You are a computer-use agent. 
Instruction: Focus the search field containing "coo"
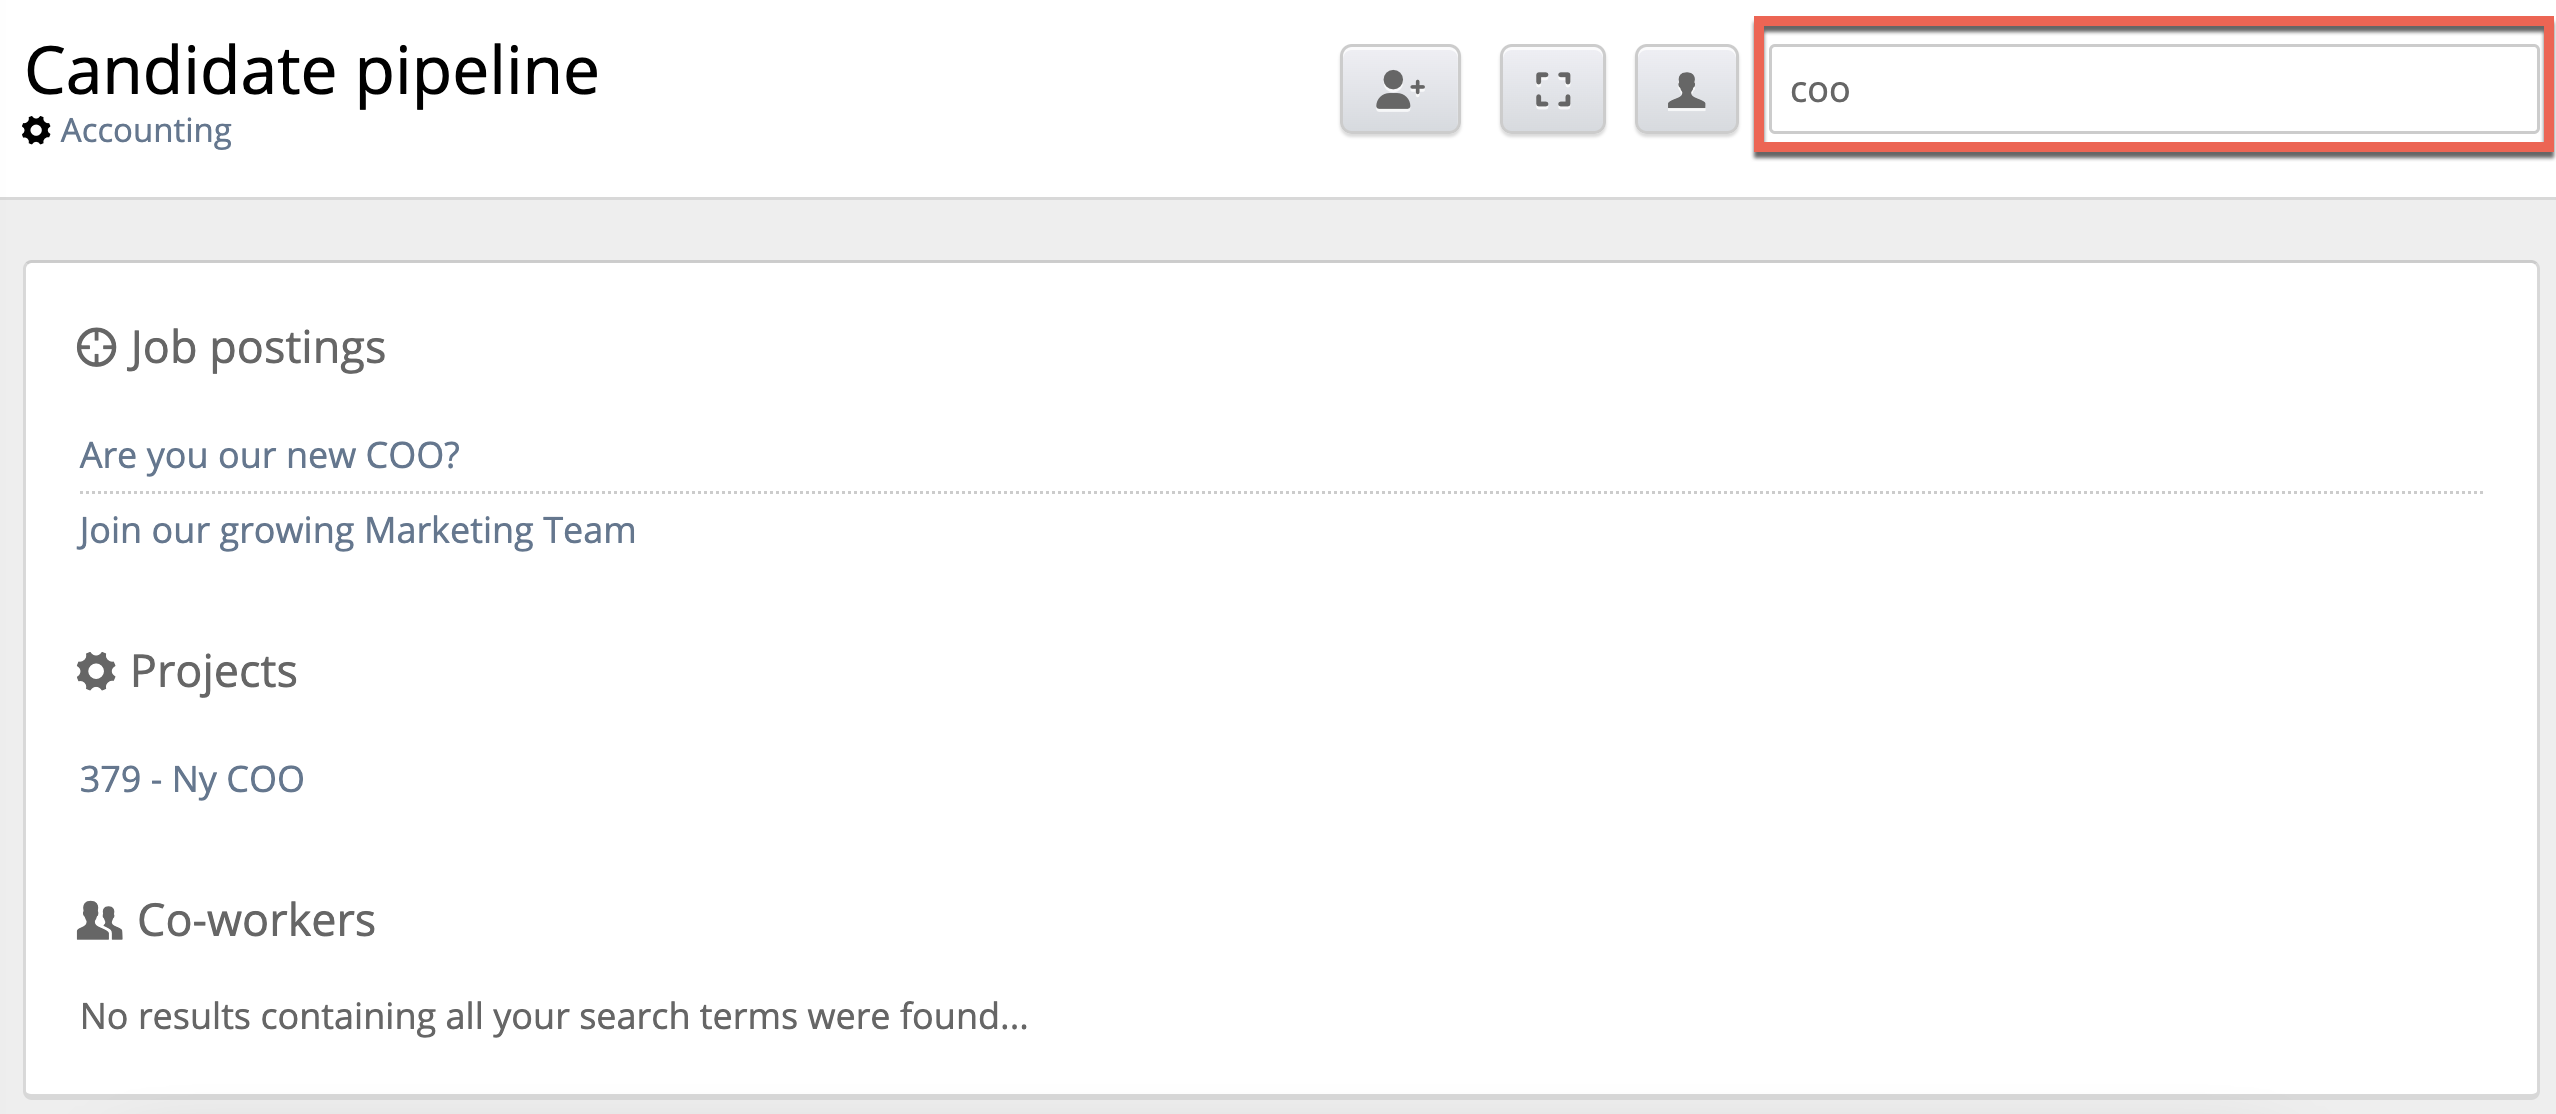[x=2153, y=90]
